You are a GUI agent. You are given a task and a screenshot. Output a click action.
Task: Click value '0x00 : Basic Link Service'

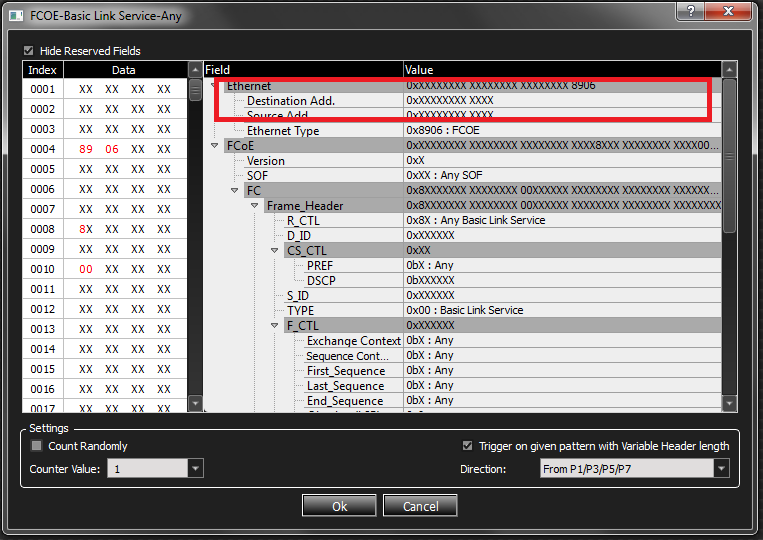coord(465,310)
